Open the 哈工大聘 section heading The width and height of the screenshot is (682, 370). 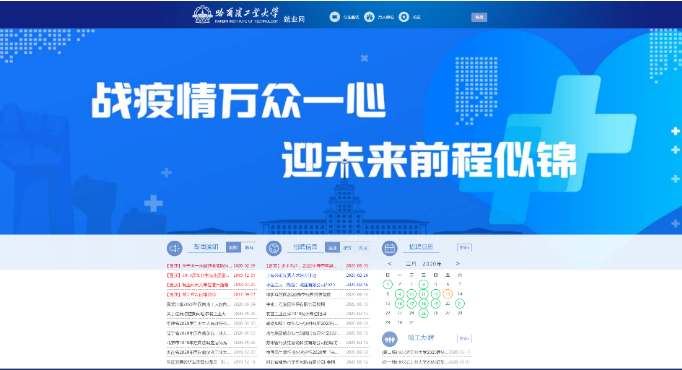pyautogui.click(x=421, y=337)
